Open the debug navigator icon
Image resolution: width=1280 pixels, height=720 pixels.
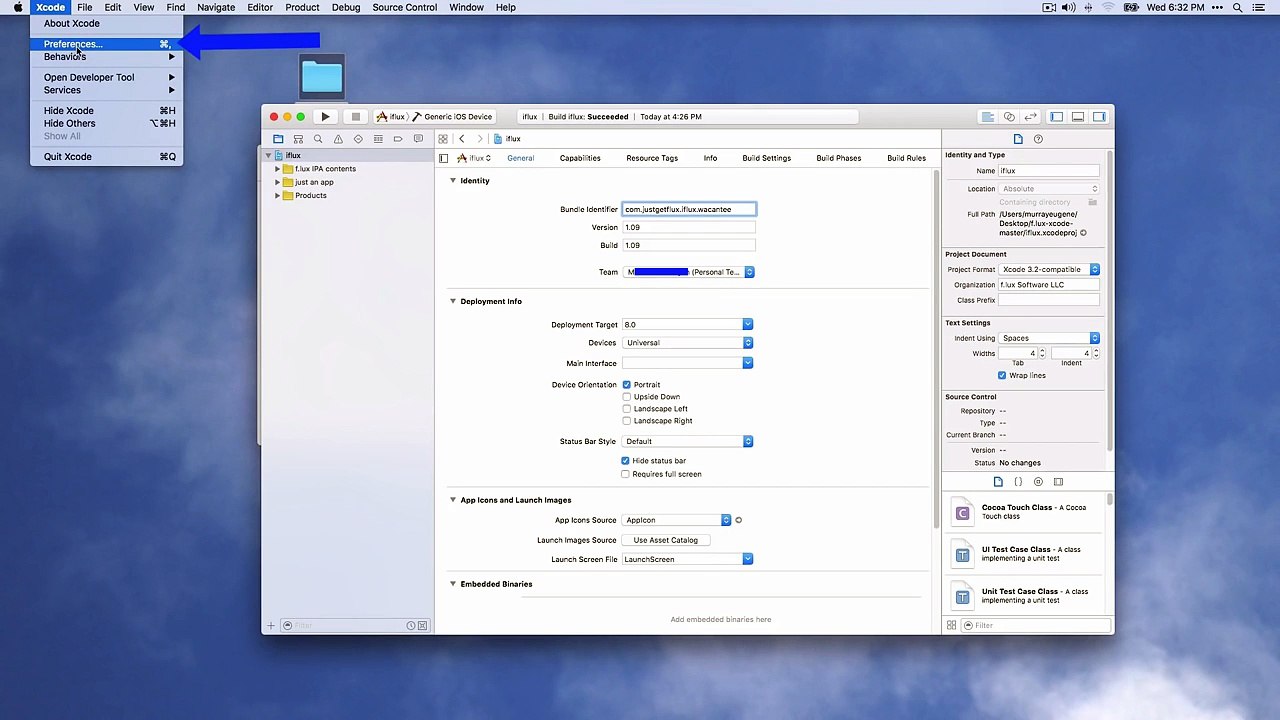click(x=378, y=139)
